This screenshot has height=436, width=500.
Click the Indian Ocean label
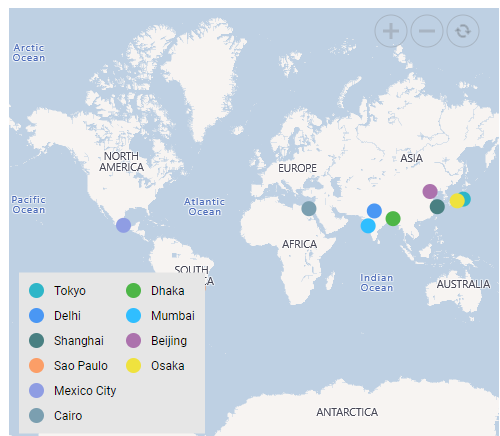point(377,283)
